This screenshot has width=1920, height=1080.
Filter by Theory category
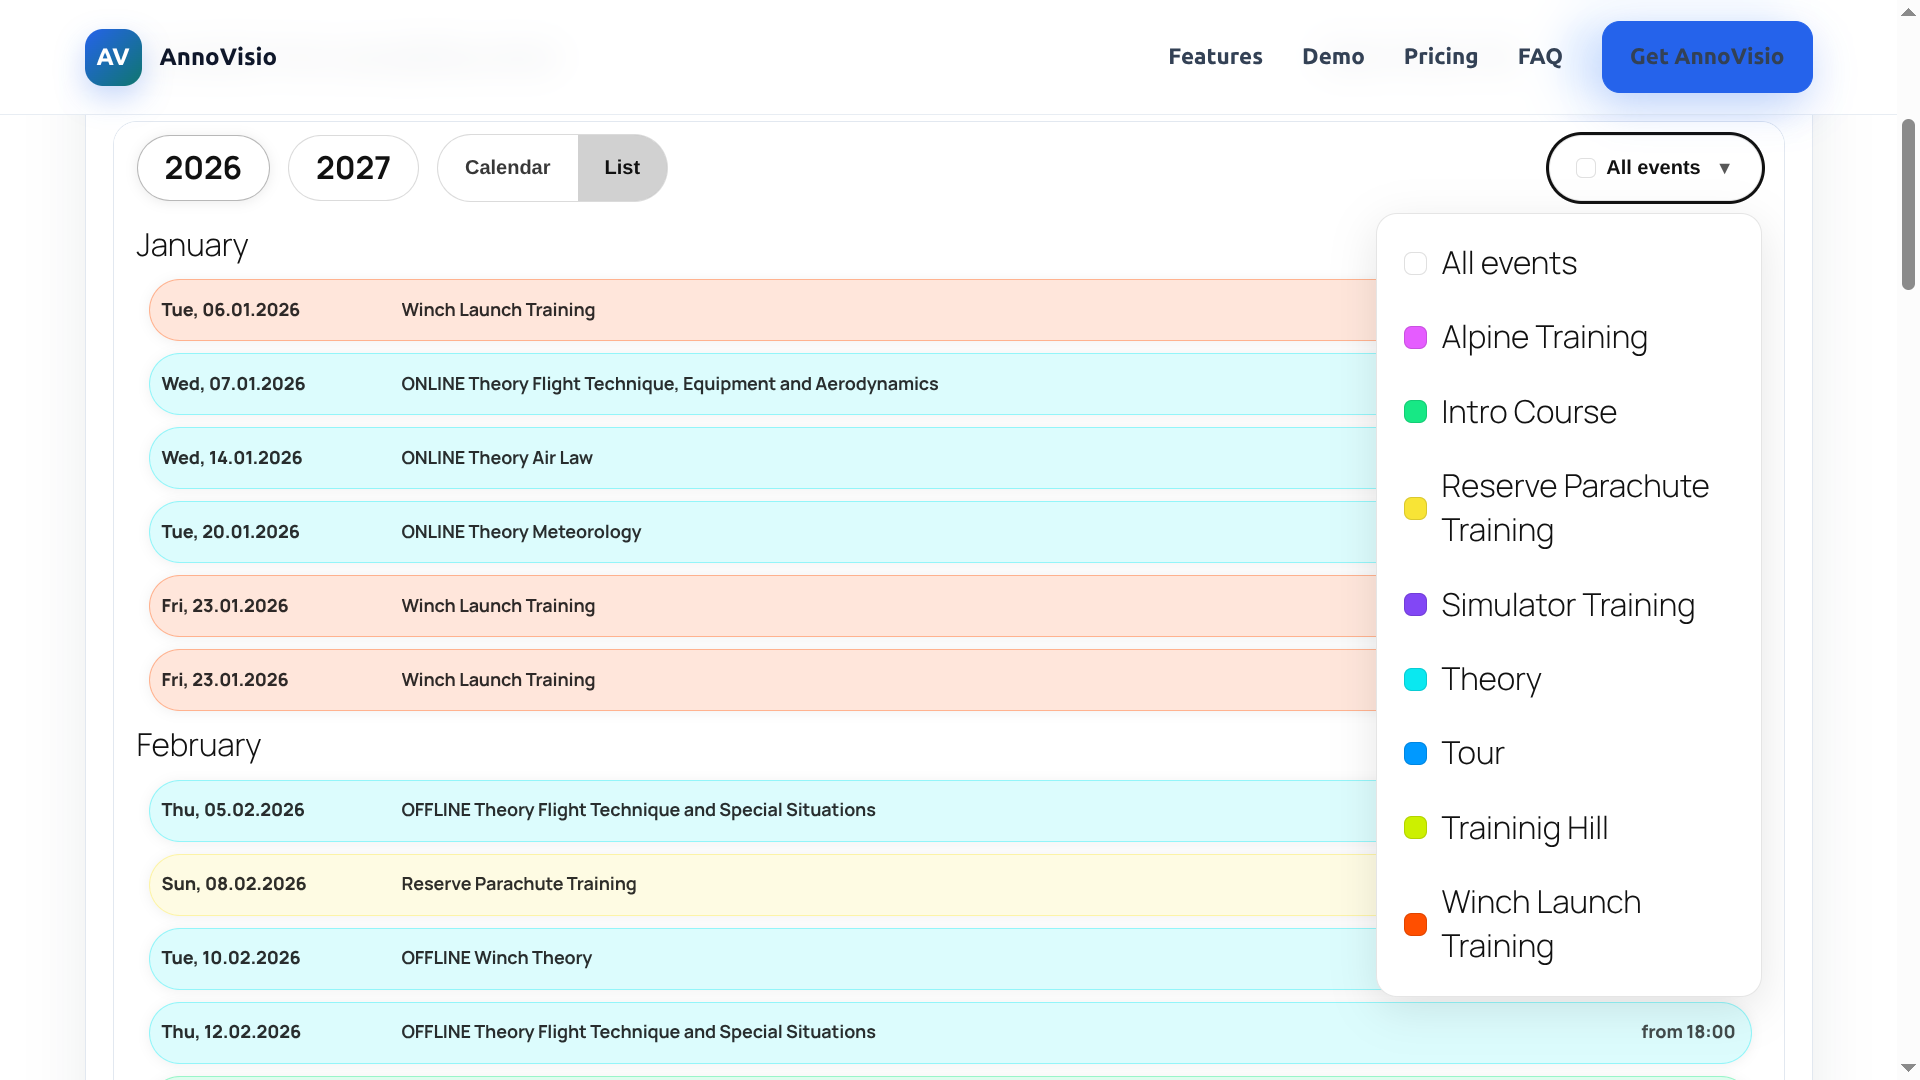click(x=1568, y=679)
